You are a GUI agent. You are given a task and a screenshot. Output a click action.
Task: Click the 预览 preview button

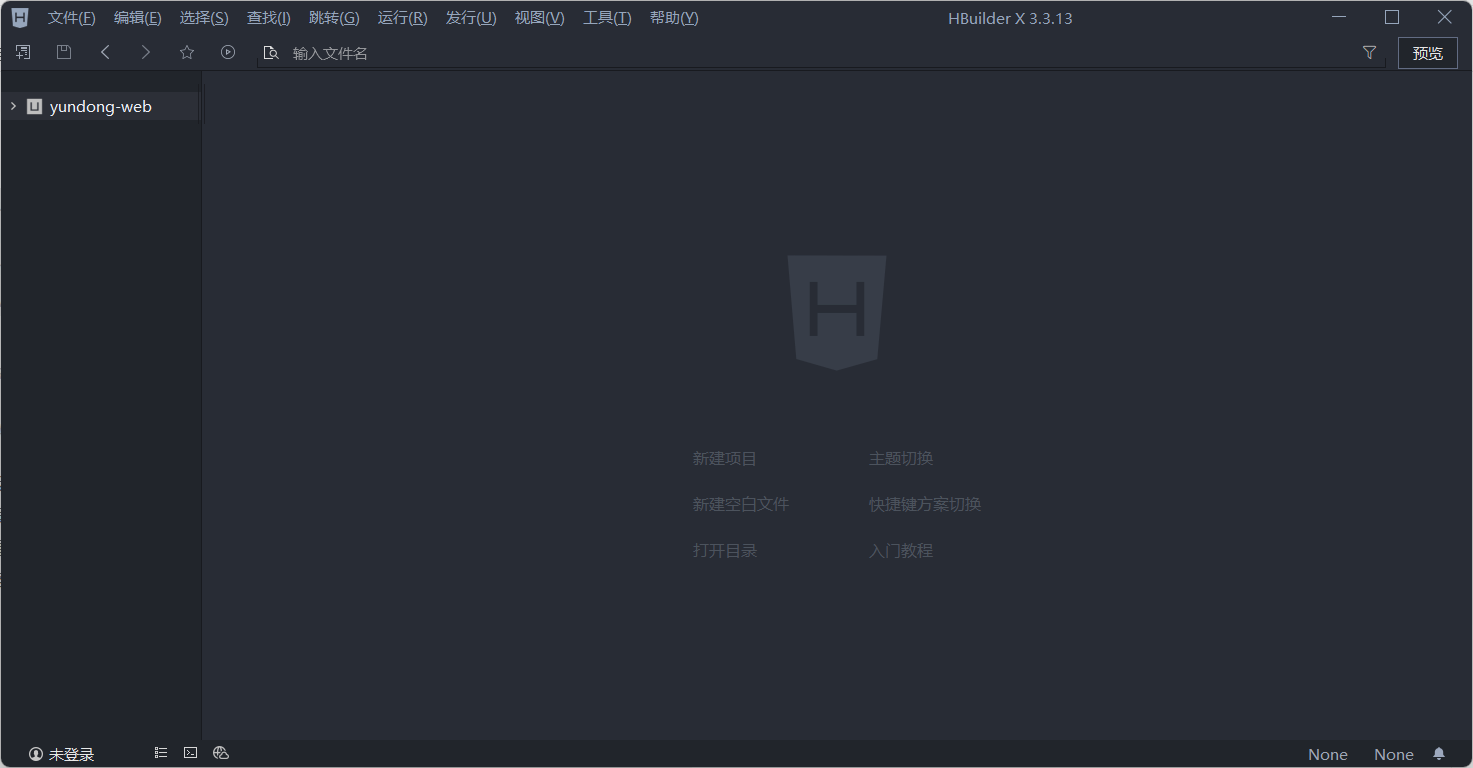[x=1427, y=52]
